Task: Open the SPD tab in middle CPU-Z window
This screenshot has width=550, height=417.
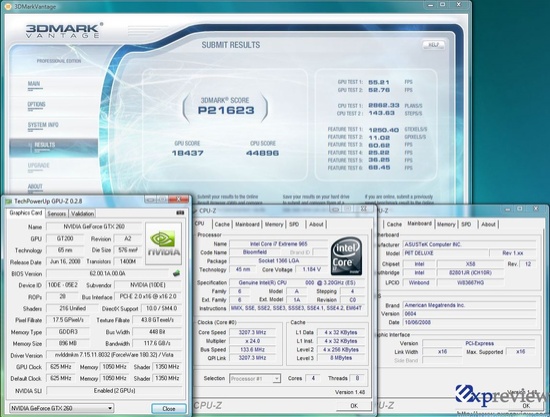Action: click(x=294, y=224)
